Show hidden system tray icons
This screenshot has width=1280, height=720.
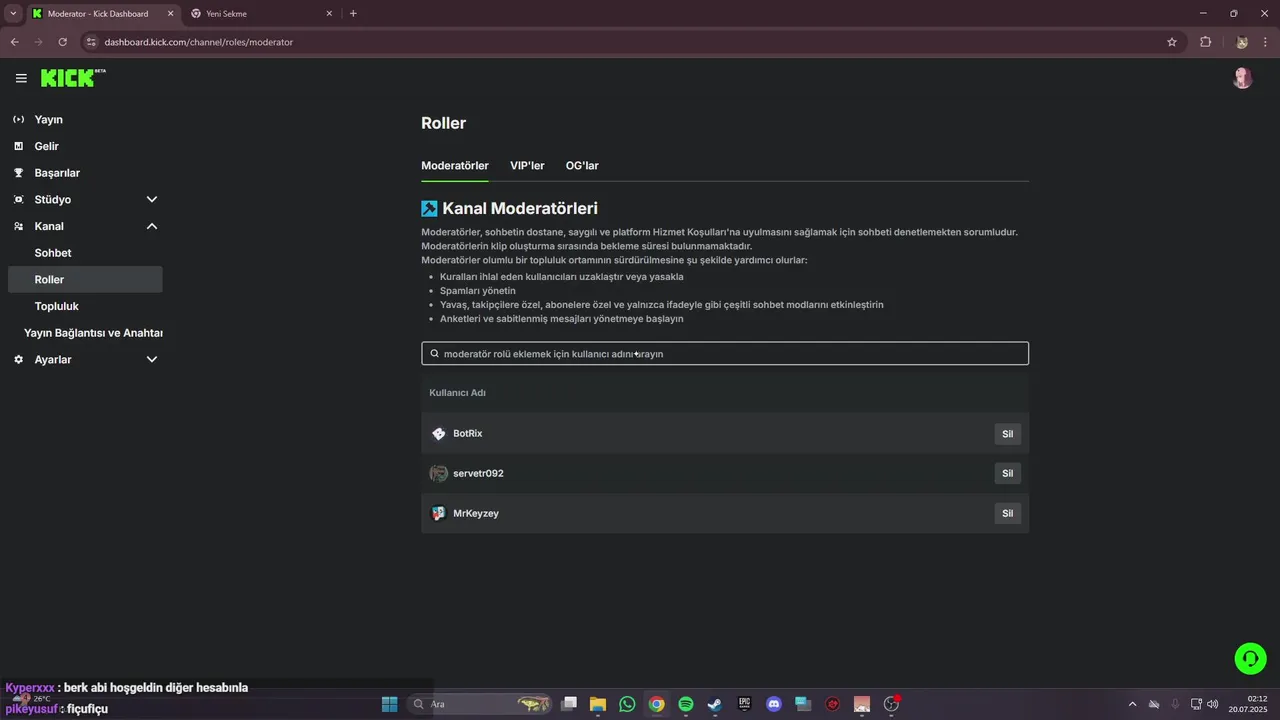[x=1132, y=704]
